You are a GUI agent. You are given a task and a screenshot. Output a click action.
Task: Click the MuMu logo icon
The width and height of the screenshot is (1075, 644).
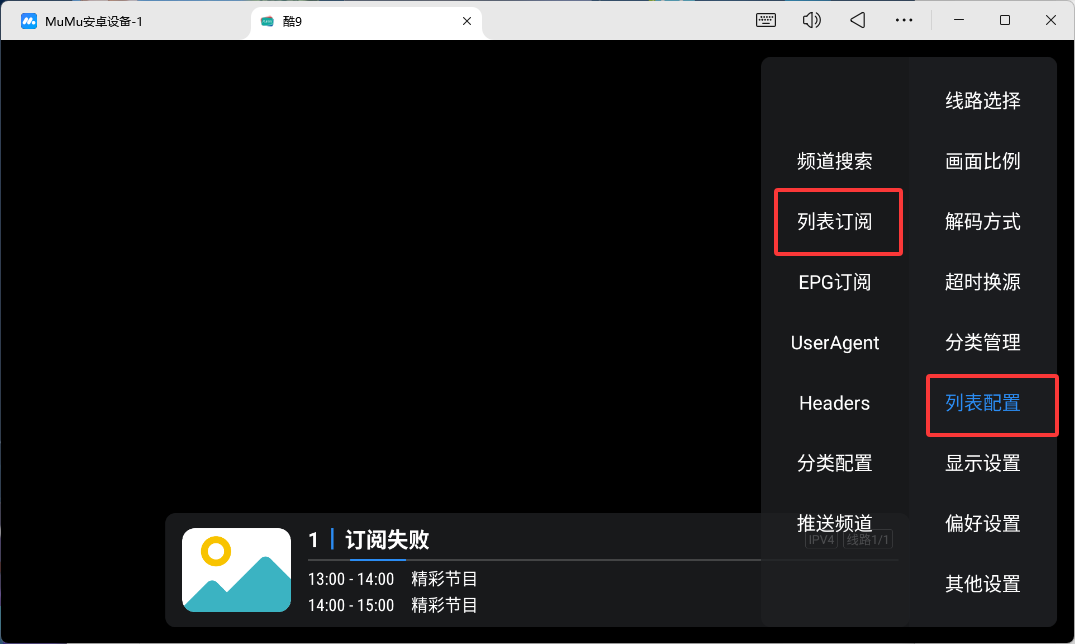click(x=29, y=21)
